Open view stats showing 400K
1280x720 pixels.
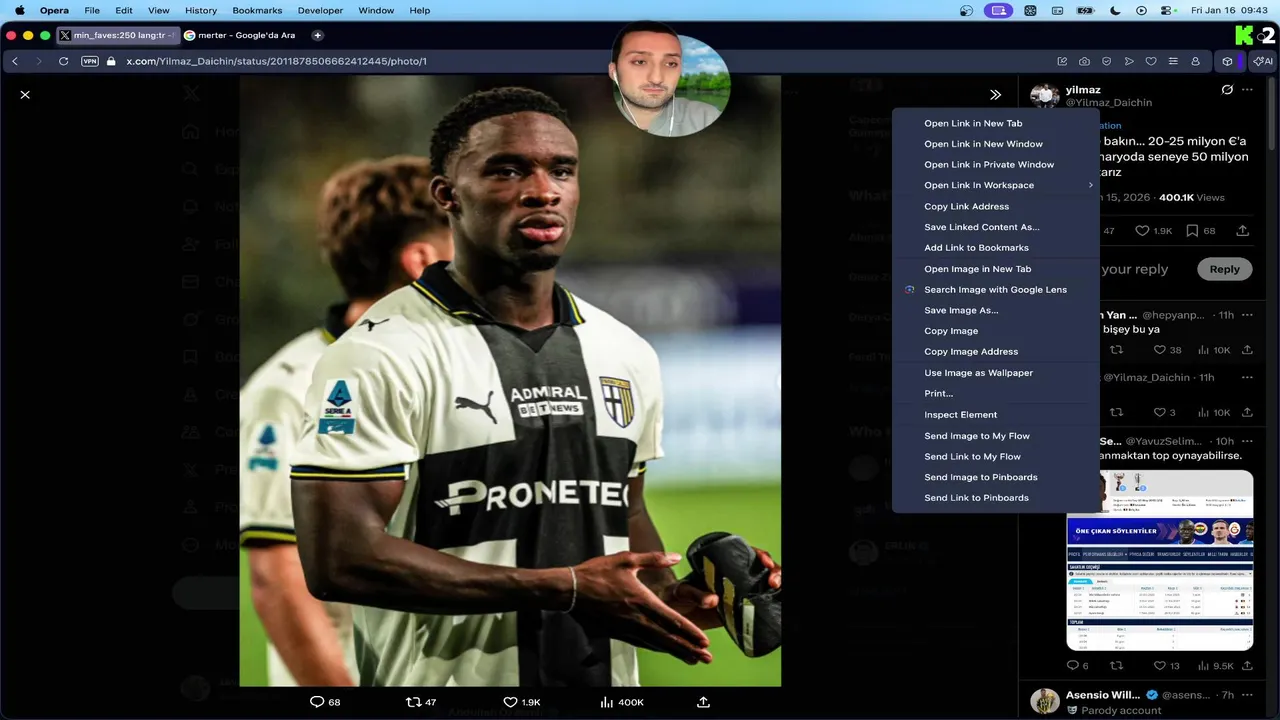pyautogui.click(x=621, y=702)
